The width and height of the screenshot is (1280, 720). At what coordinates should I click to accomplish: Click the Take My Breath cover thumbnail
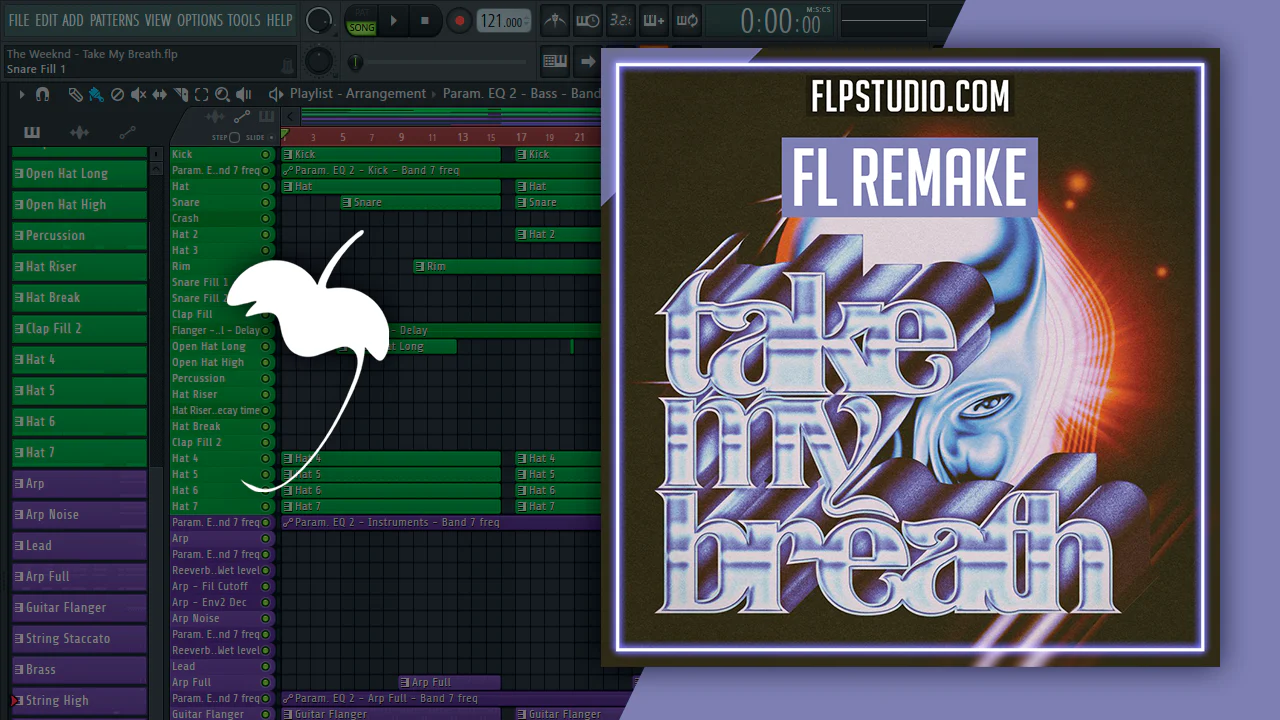pos(910,358)
